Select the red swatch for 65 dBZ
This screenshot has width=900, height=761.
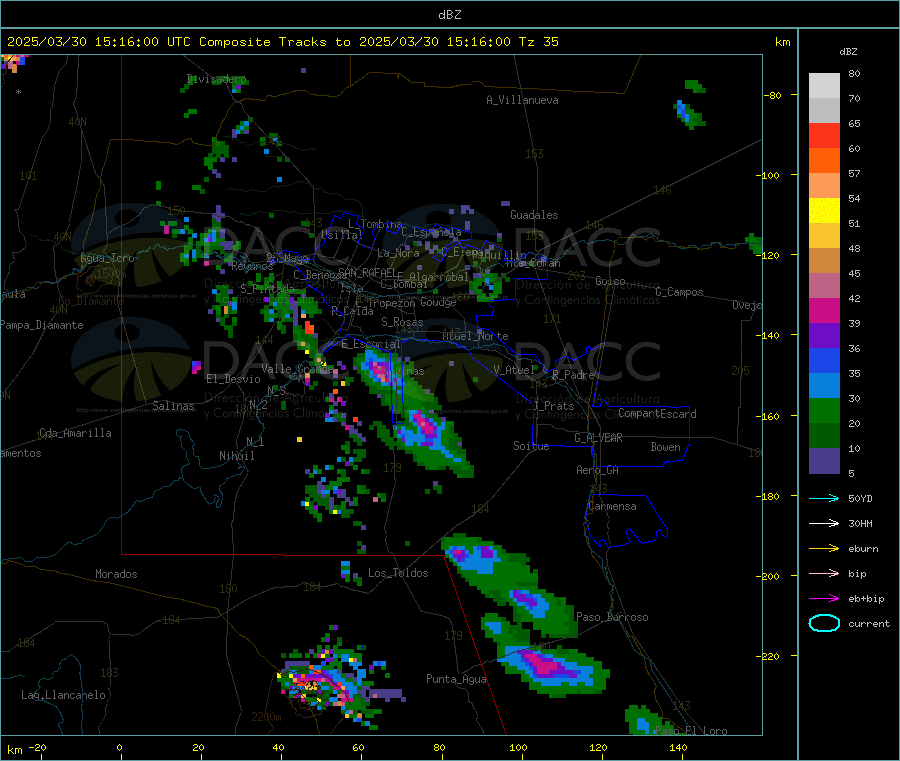pyautogui.click(x=824, y=135)
